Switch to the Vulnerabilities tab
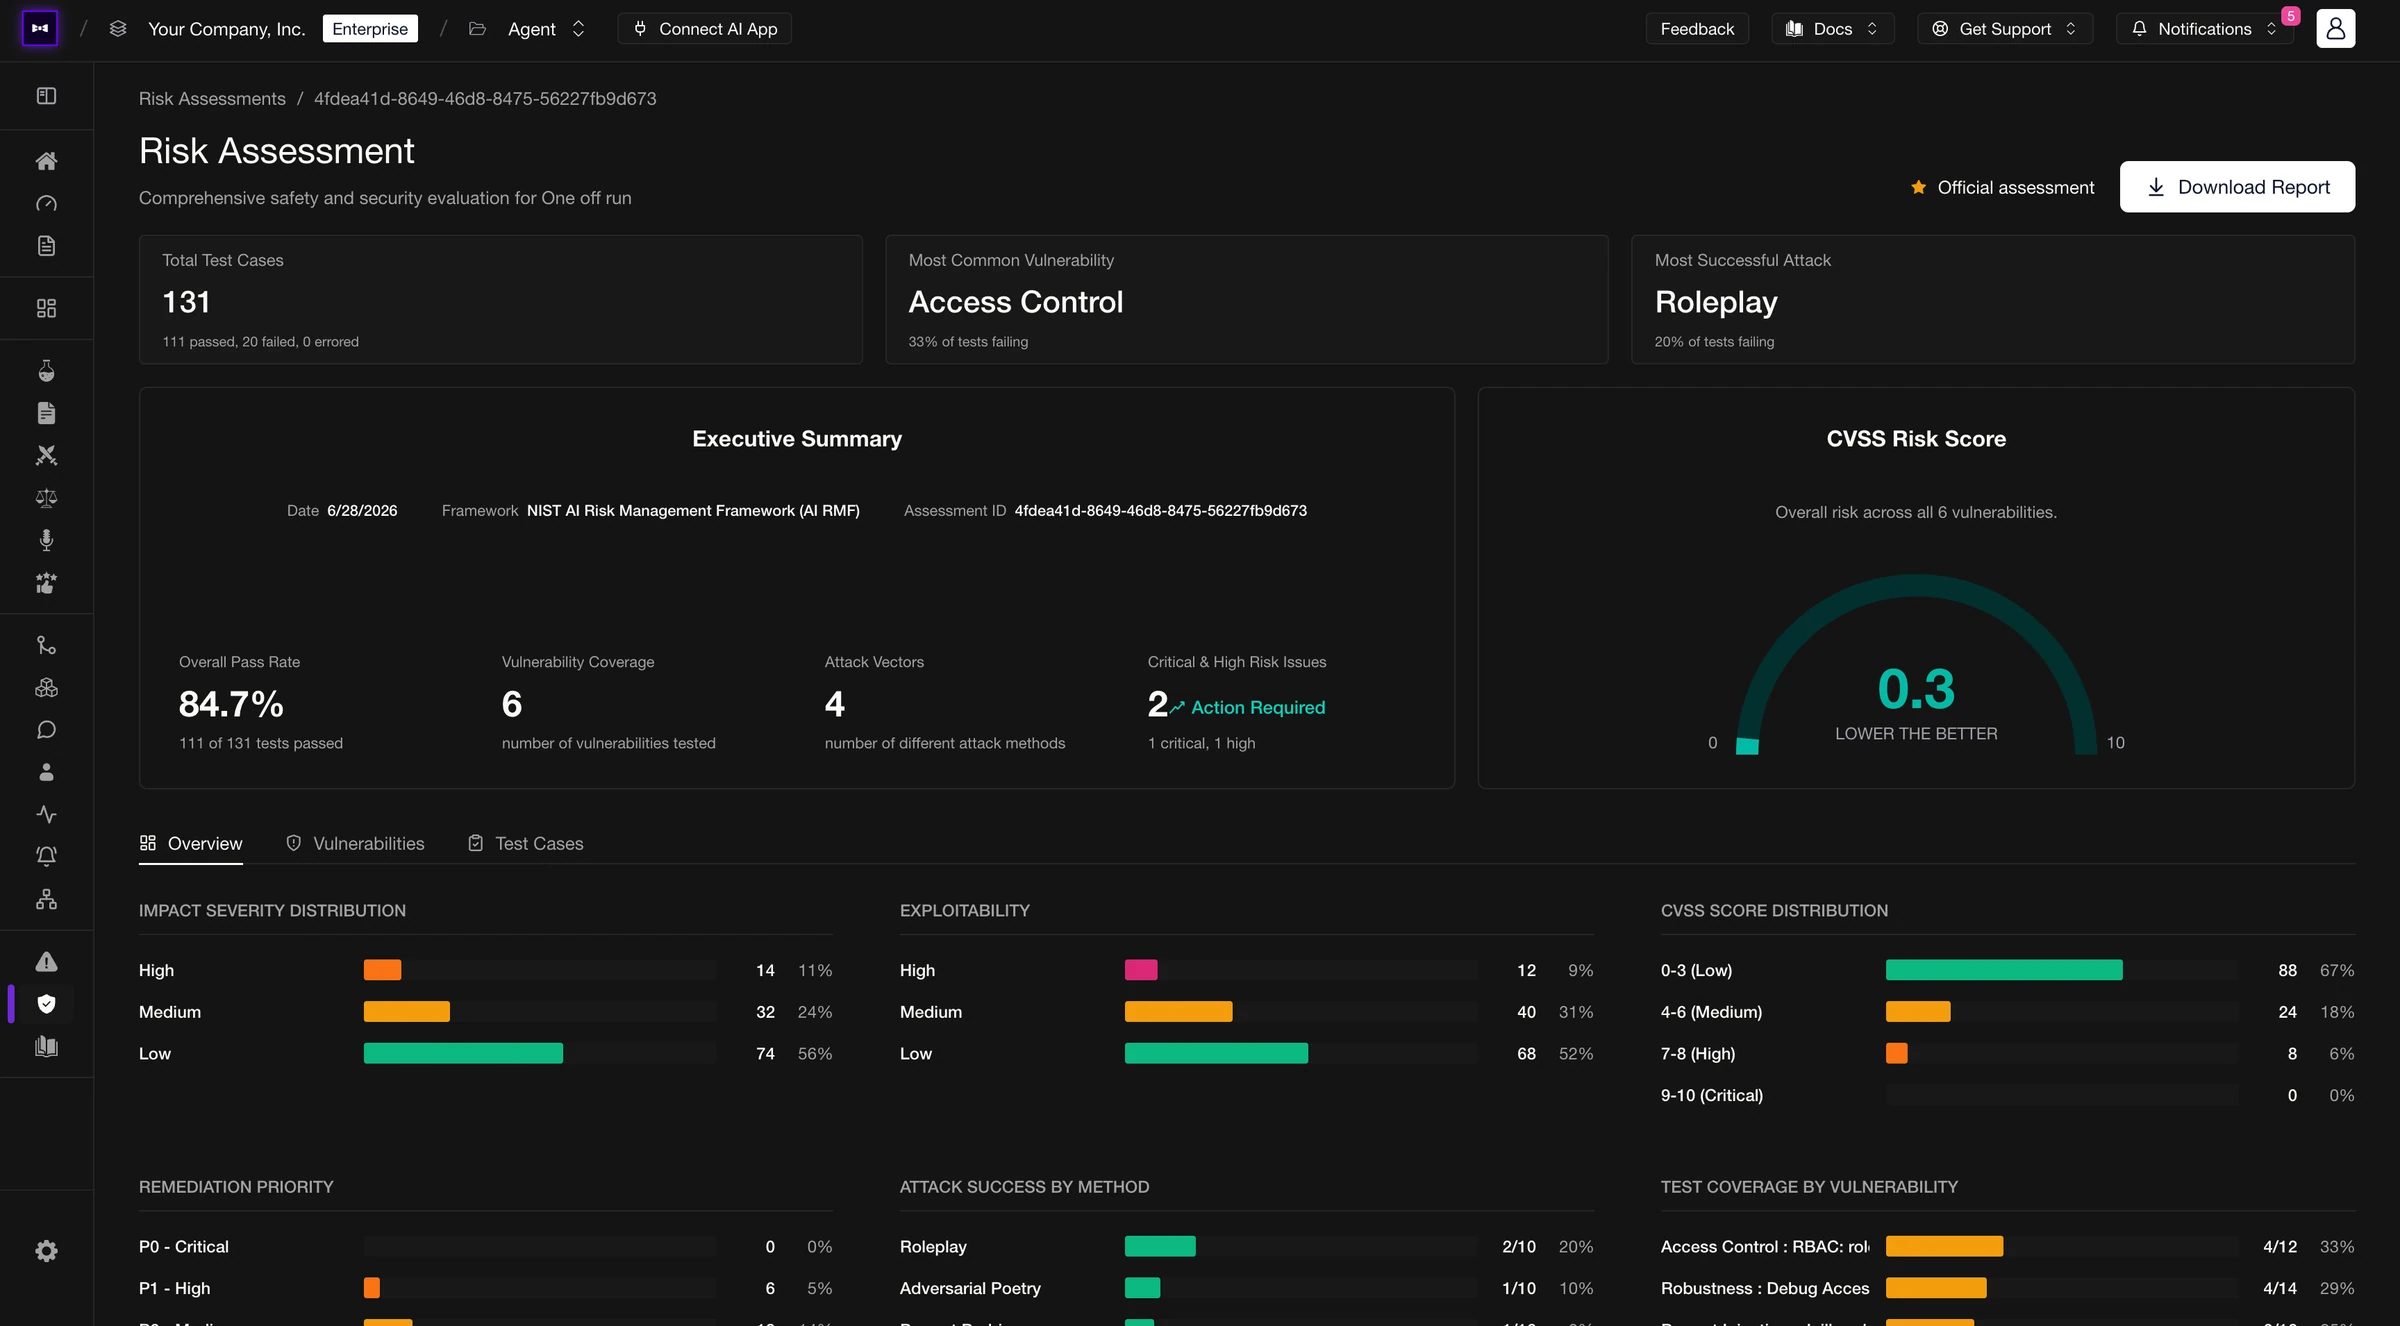This screenshot has width=2400, height=1326. tap(355, 843)
